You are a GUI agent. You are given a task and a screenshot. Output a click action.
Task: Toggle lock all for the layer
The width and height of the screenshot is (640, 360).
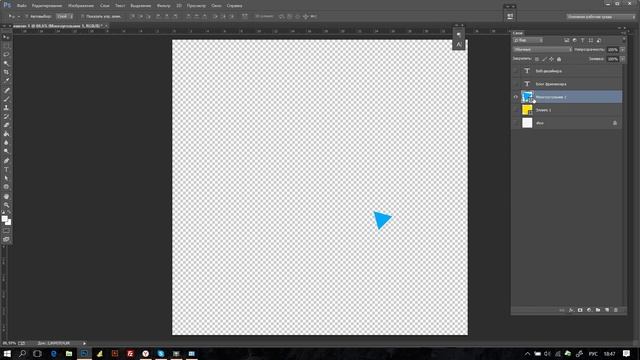tap(559, 59)
